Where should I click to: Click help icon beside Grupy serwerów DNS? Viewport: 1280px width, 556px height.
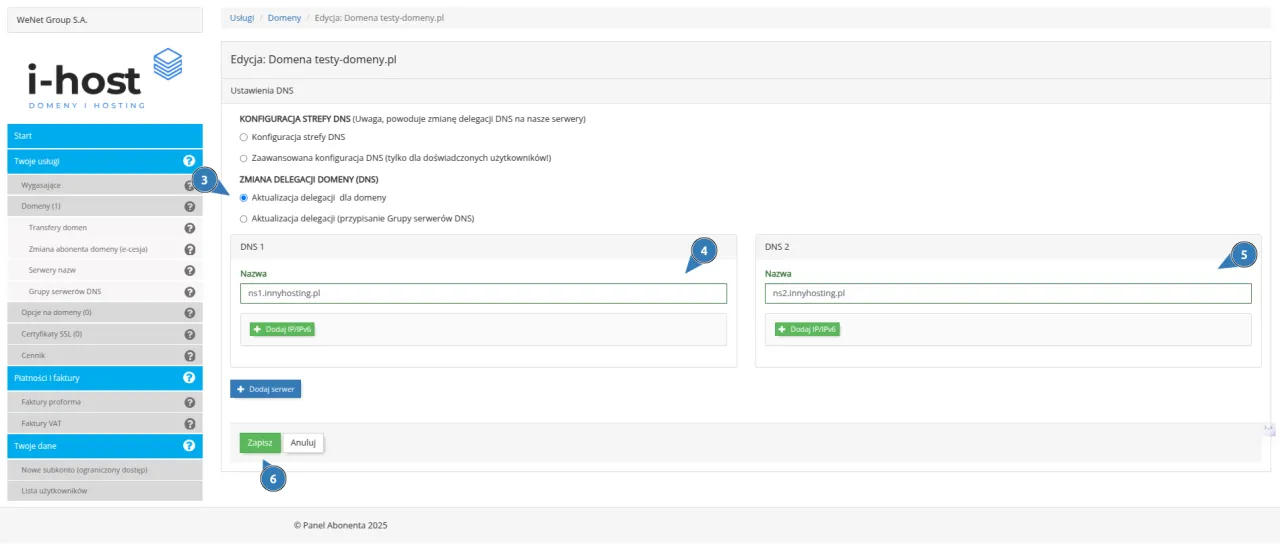190,292
